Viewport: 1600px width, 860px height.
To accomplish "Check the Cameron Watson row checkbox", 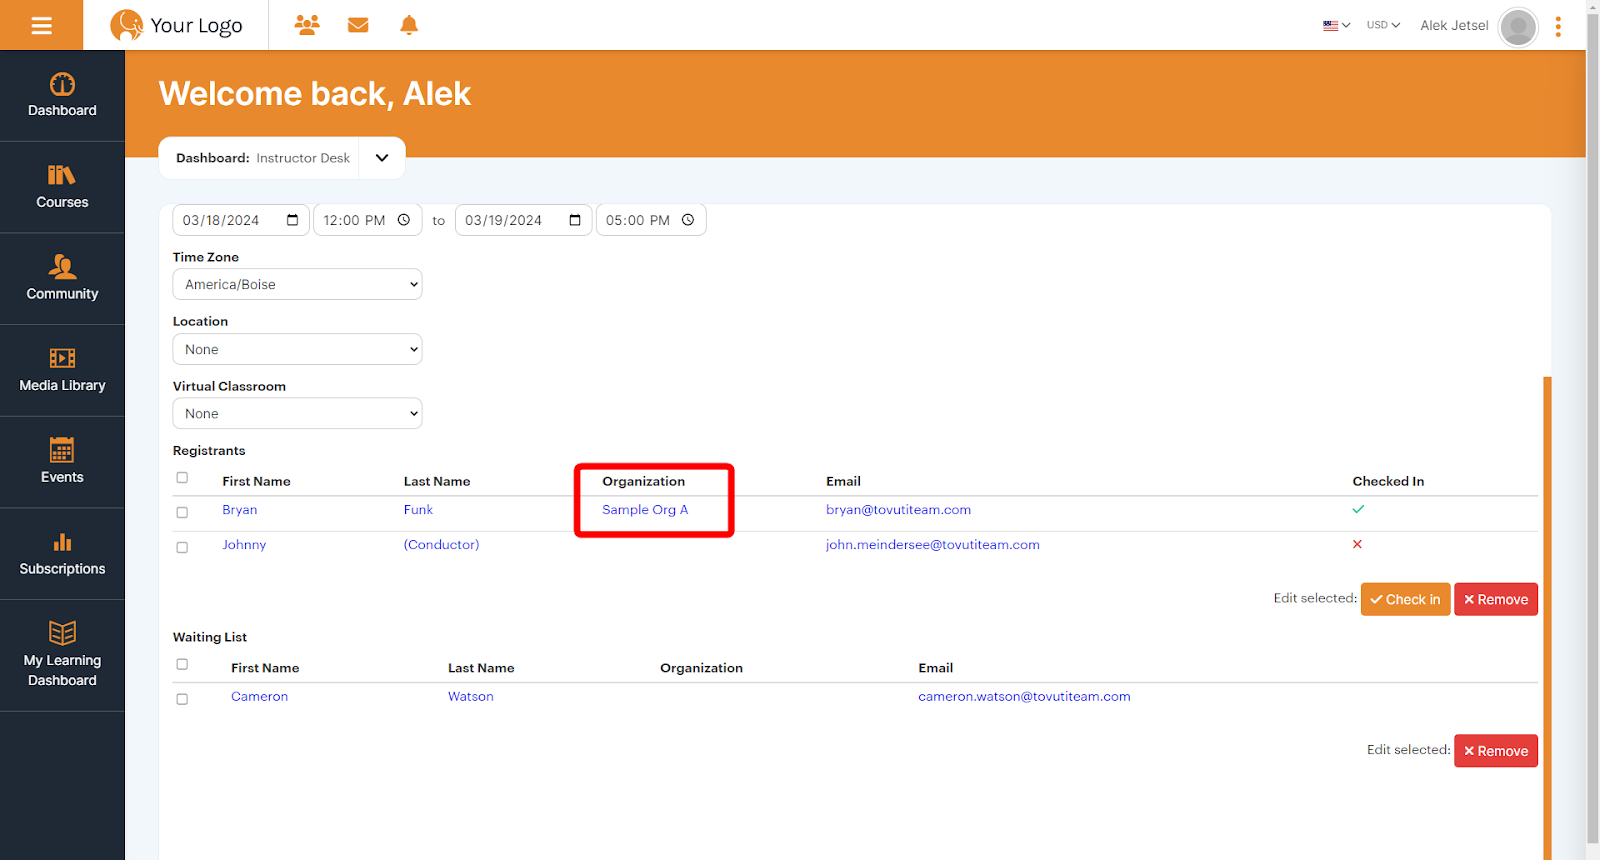I will click(x=182, y=699).
